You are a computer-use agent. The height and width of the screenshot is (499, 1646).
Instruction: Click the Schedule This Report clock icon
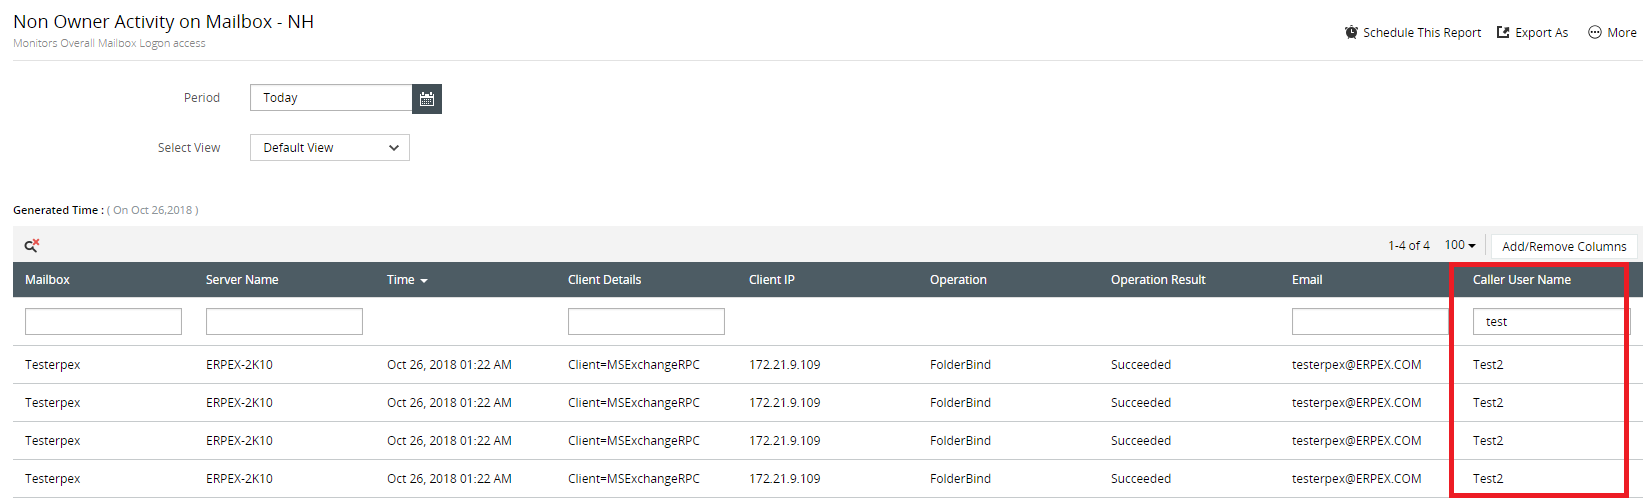(x=1351, y=32)
